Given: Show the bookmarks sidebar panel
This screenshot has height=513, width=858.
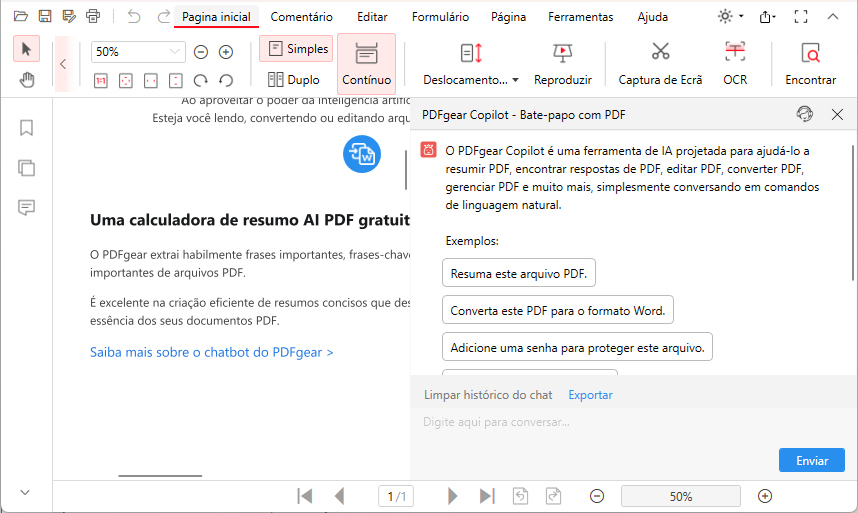Looking at the screenshot, I should [x=26, y=128].
